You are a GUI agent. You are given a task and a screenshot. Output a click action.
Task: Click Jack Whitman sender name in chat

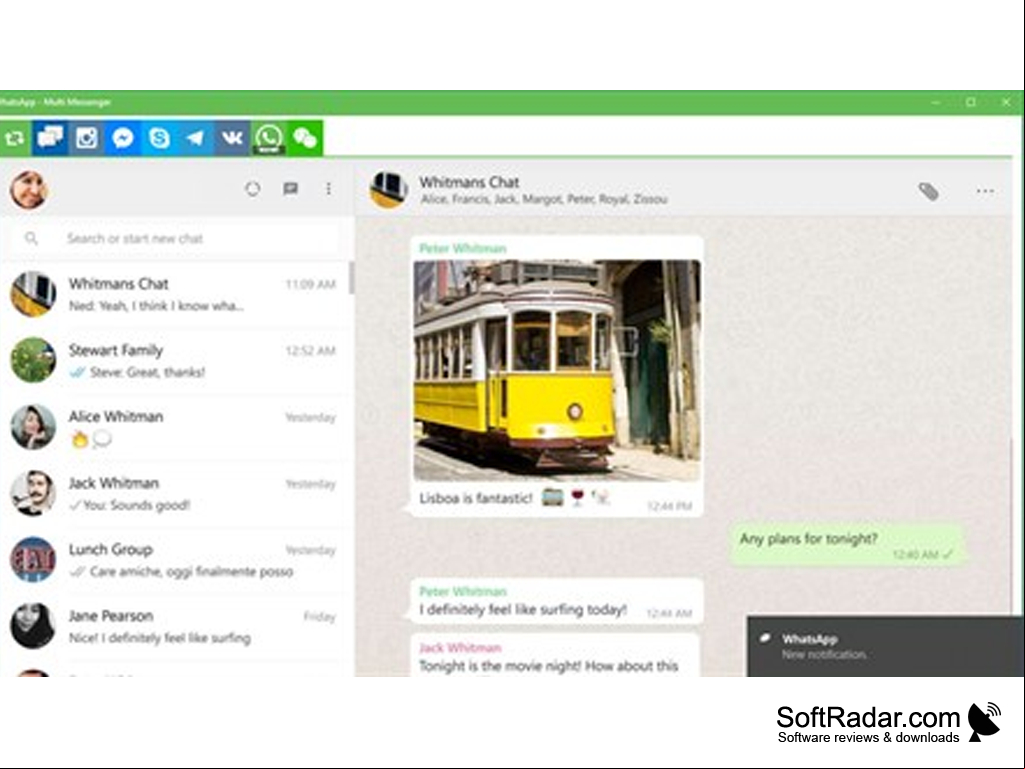coord(460,648)
